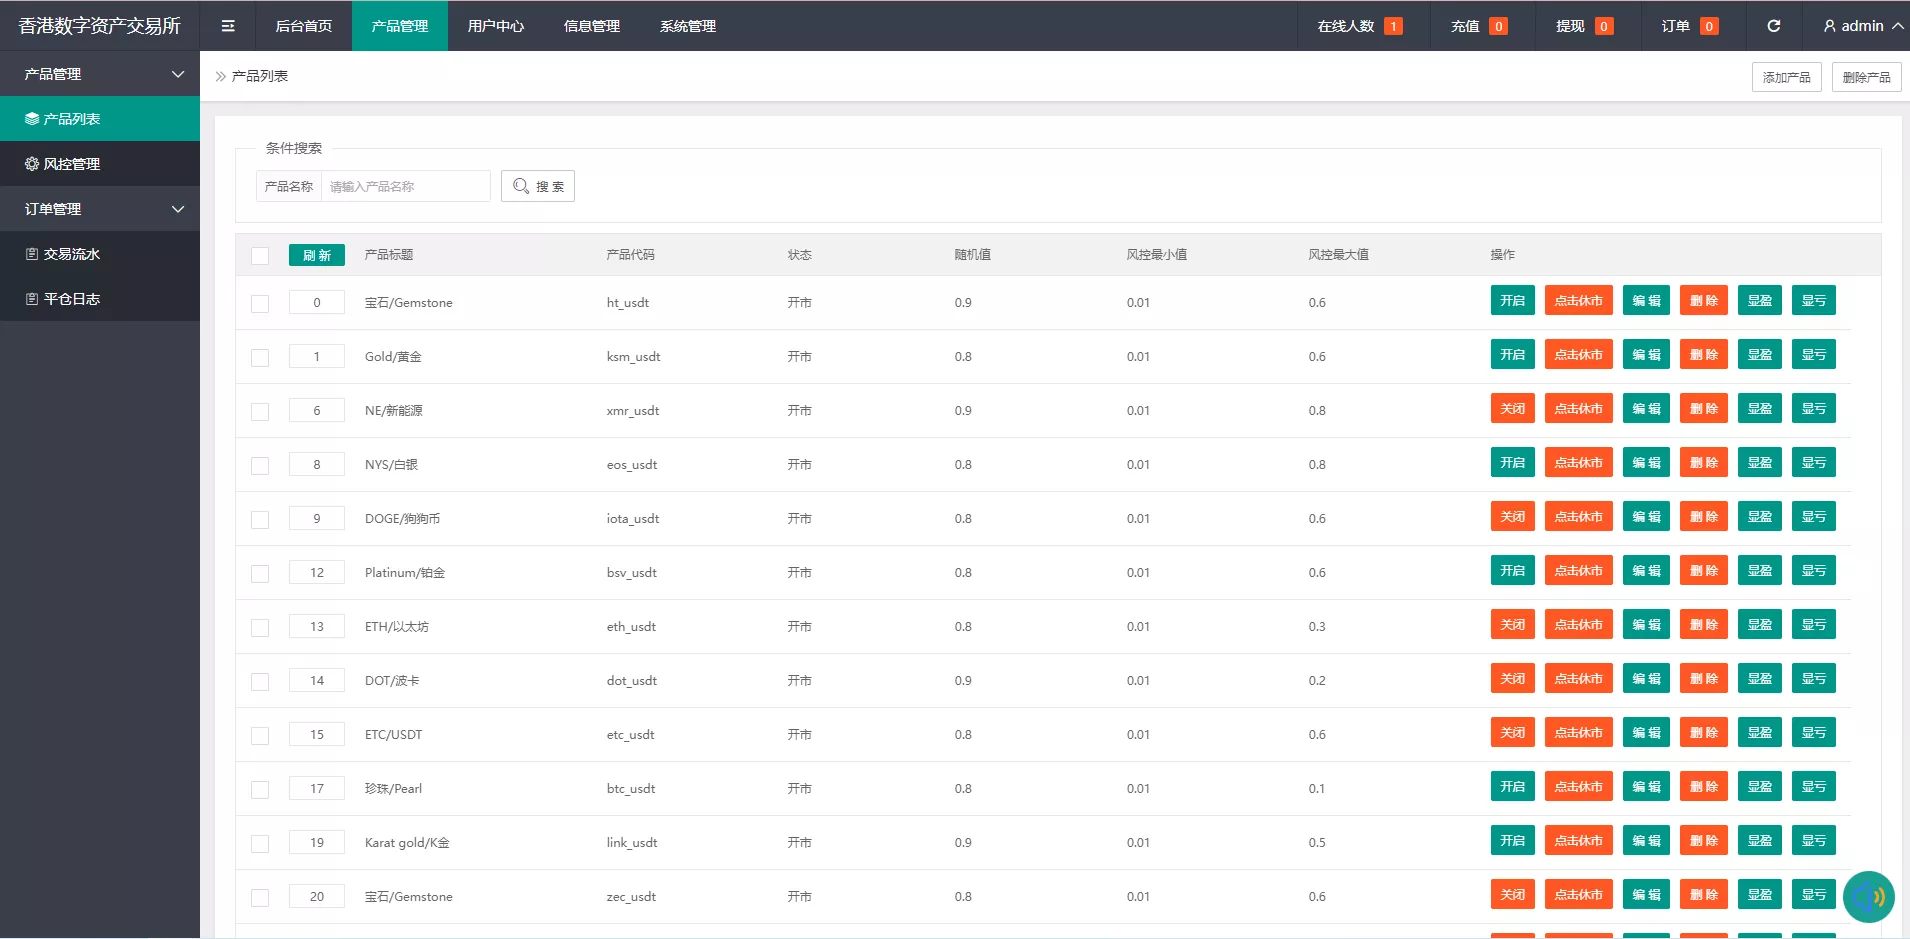Screen dimensions: 1910x939
Task: Focus the 产品名称 search input field
Action: coord(405,186)
